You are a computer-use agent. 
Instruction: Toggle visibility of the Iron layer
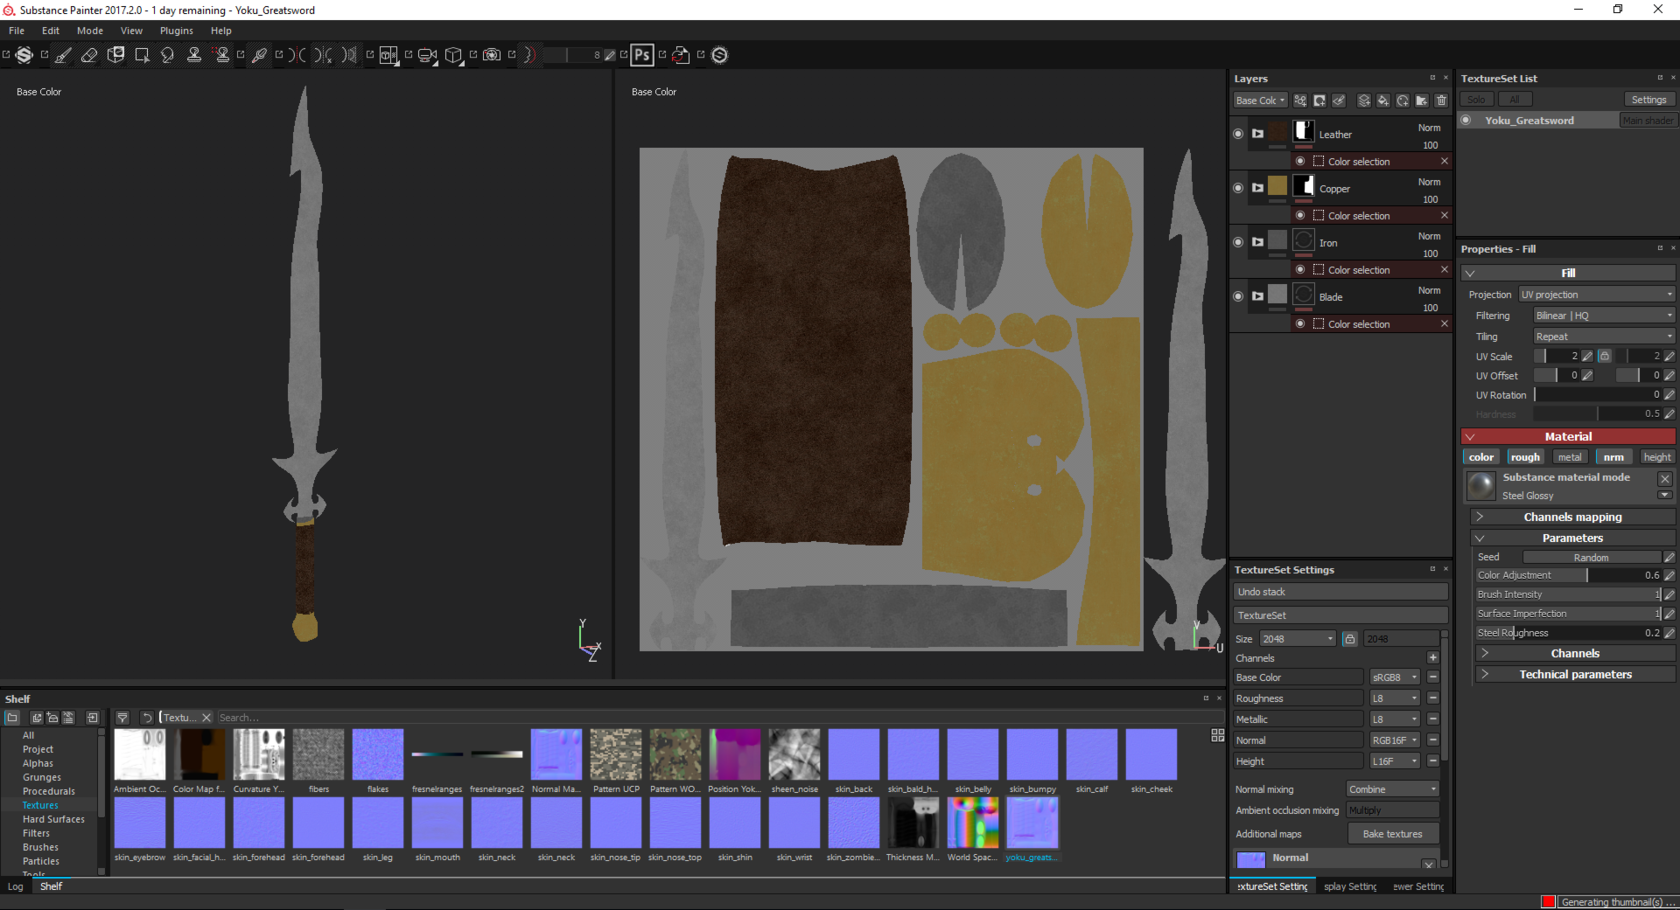point(1238,242)
